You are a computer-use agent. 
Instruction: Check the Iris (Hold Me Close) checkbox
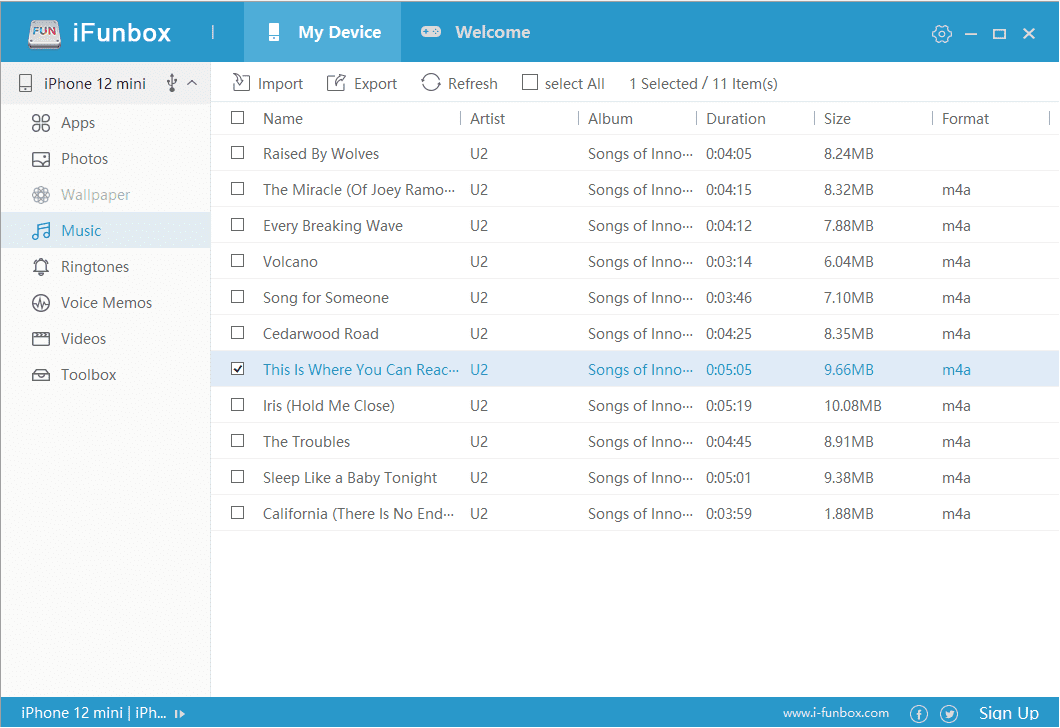click(237, 405)
